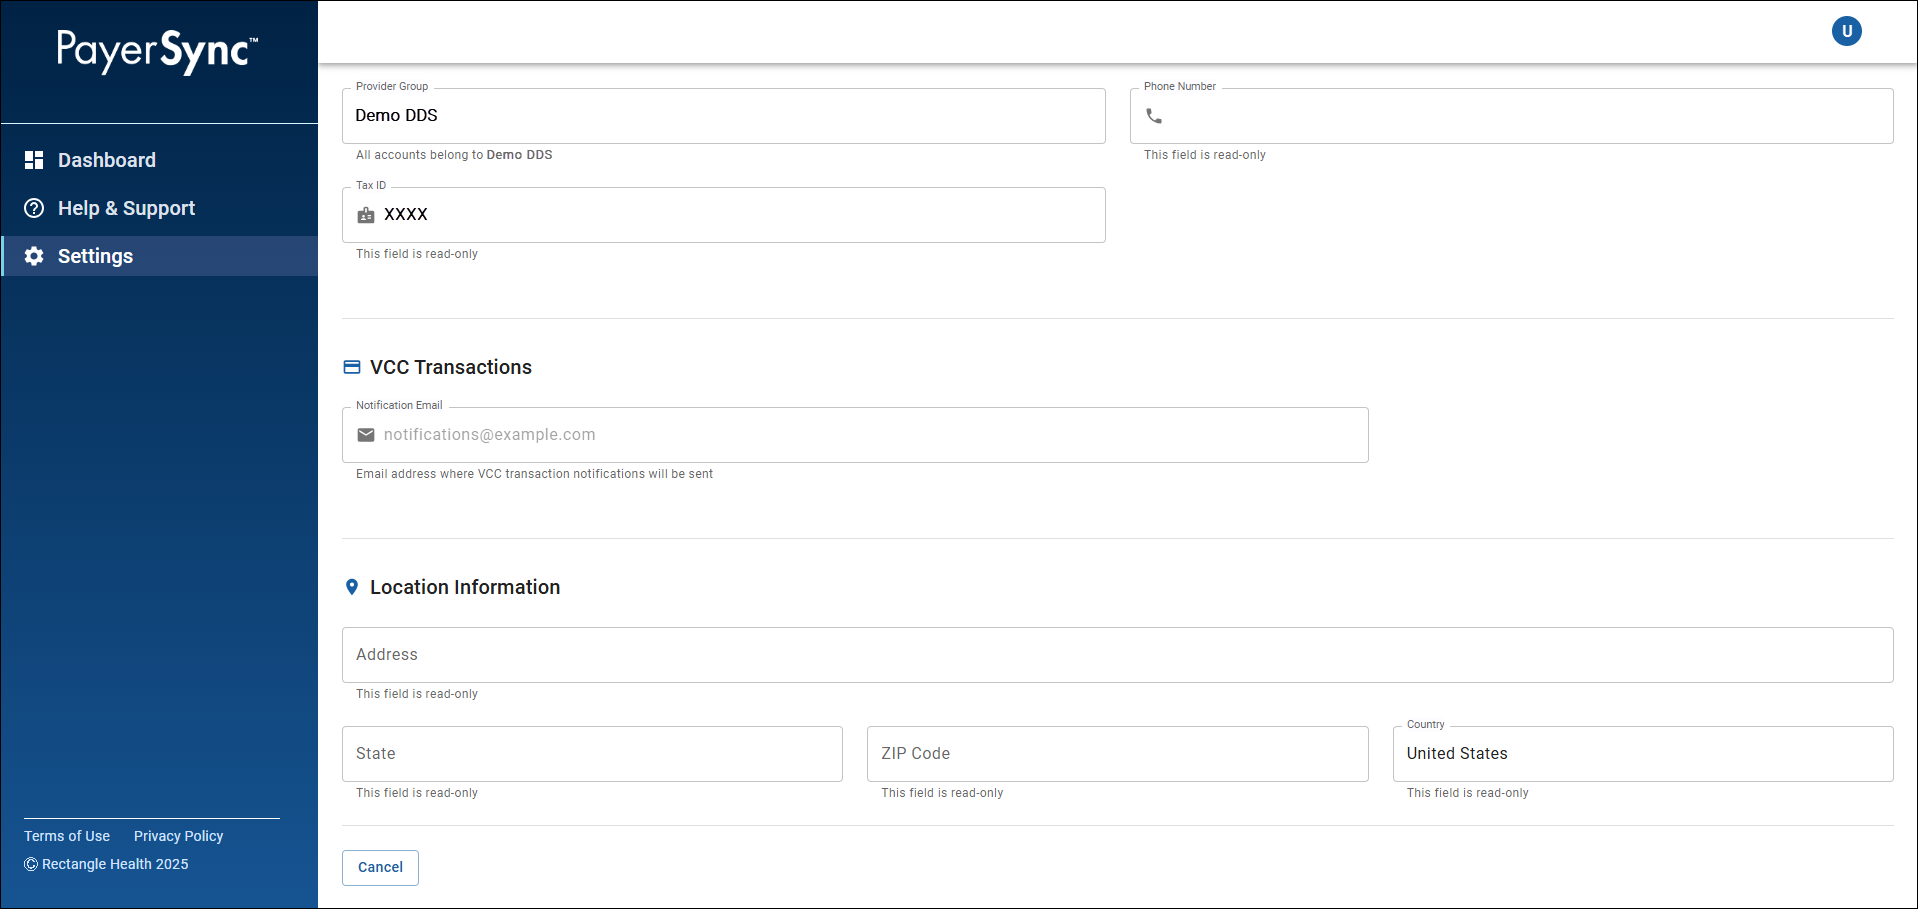Focus the Notification Email input
Viewport: 1918px width, 909px height.
[x=855, y=435]
